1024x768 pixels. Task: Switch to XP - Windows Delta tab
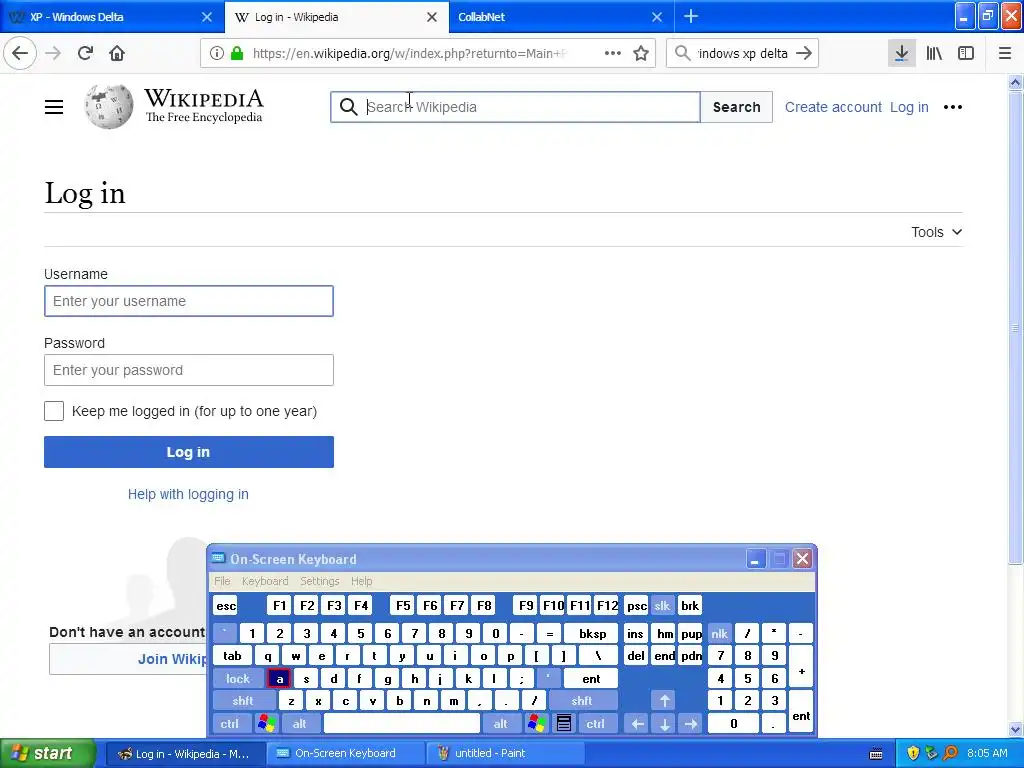(111, 17)
